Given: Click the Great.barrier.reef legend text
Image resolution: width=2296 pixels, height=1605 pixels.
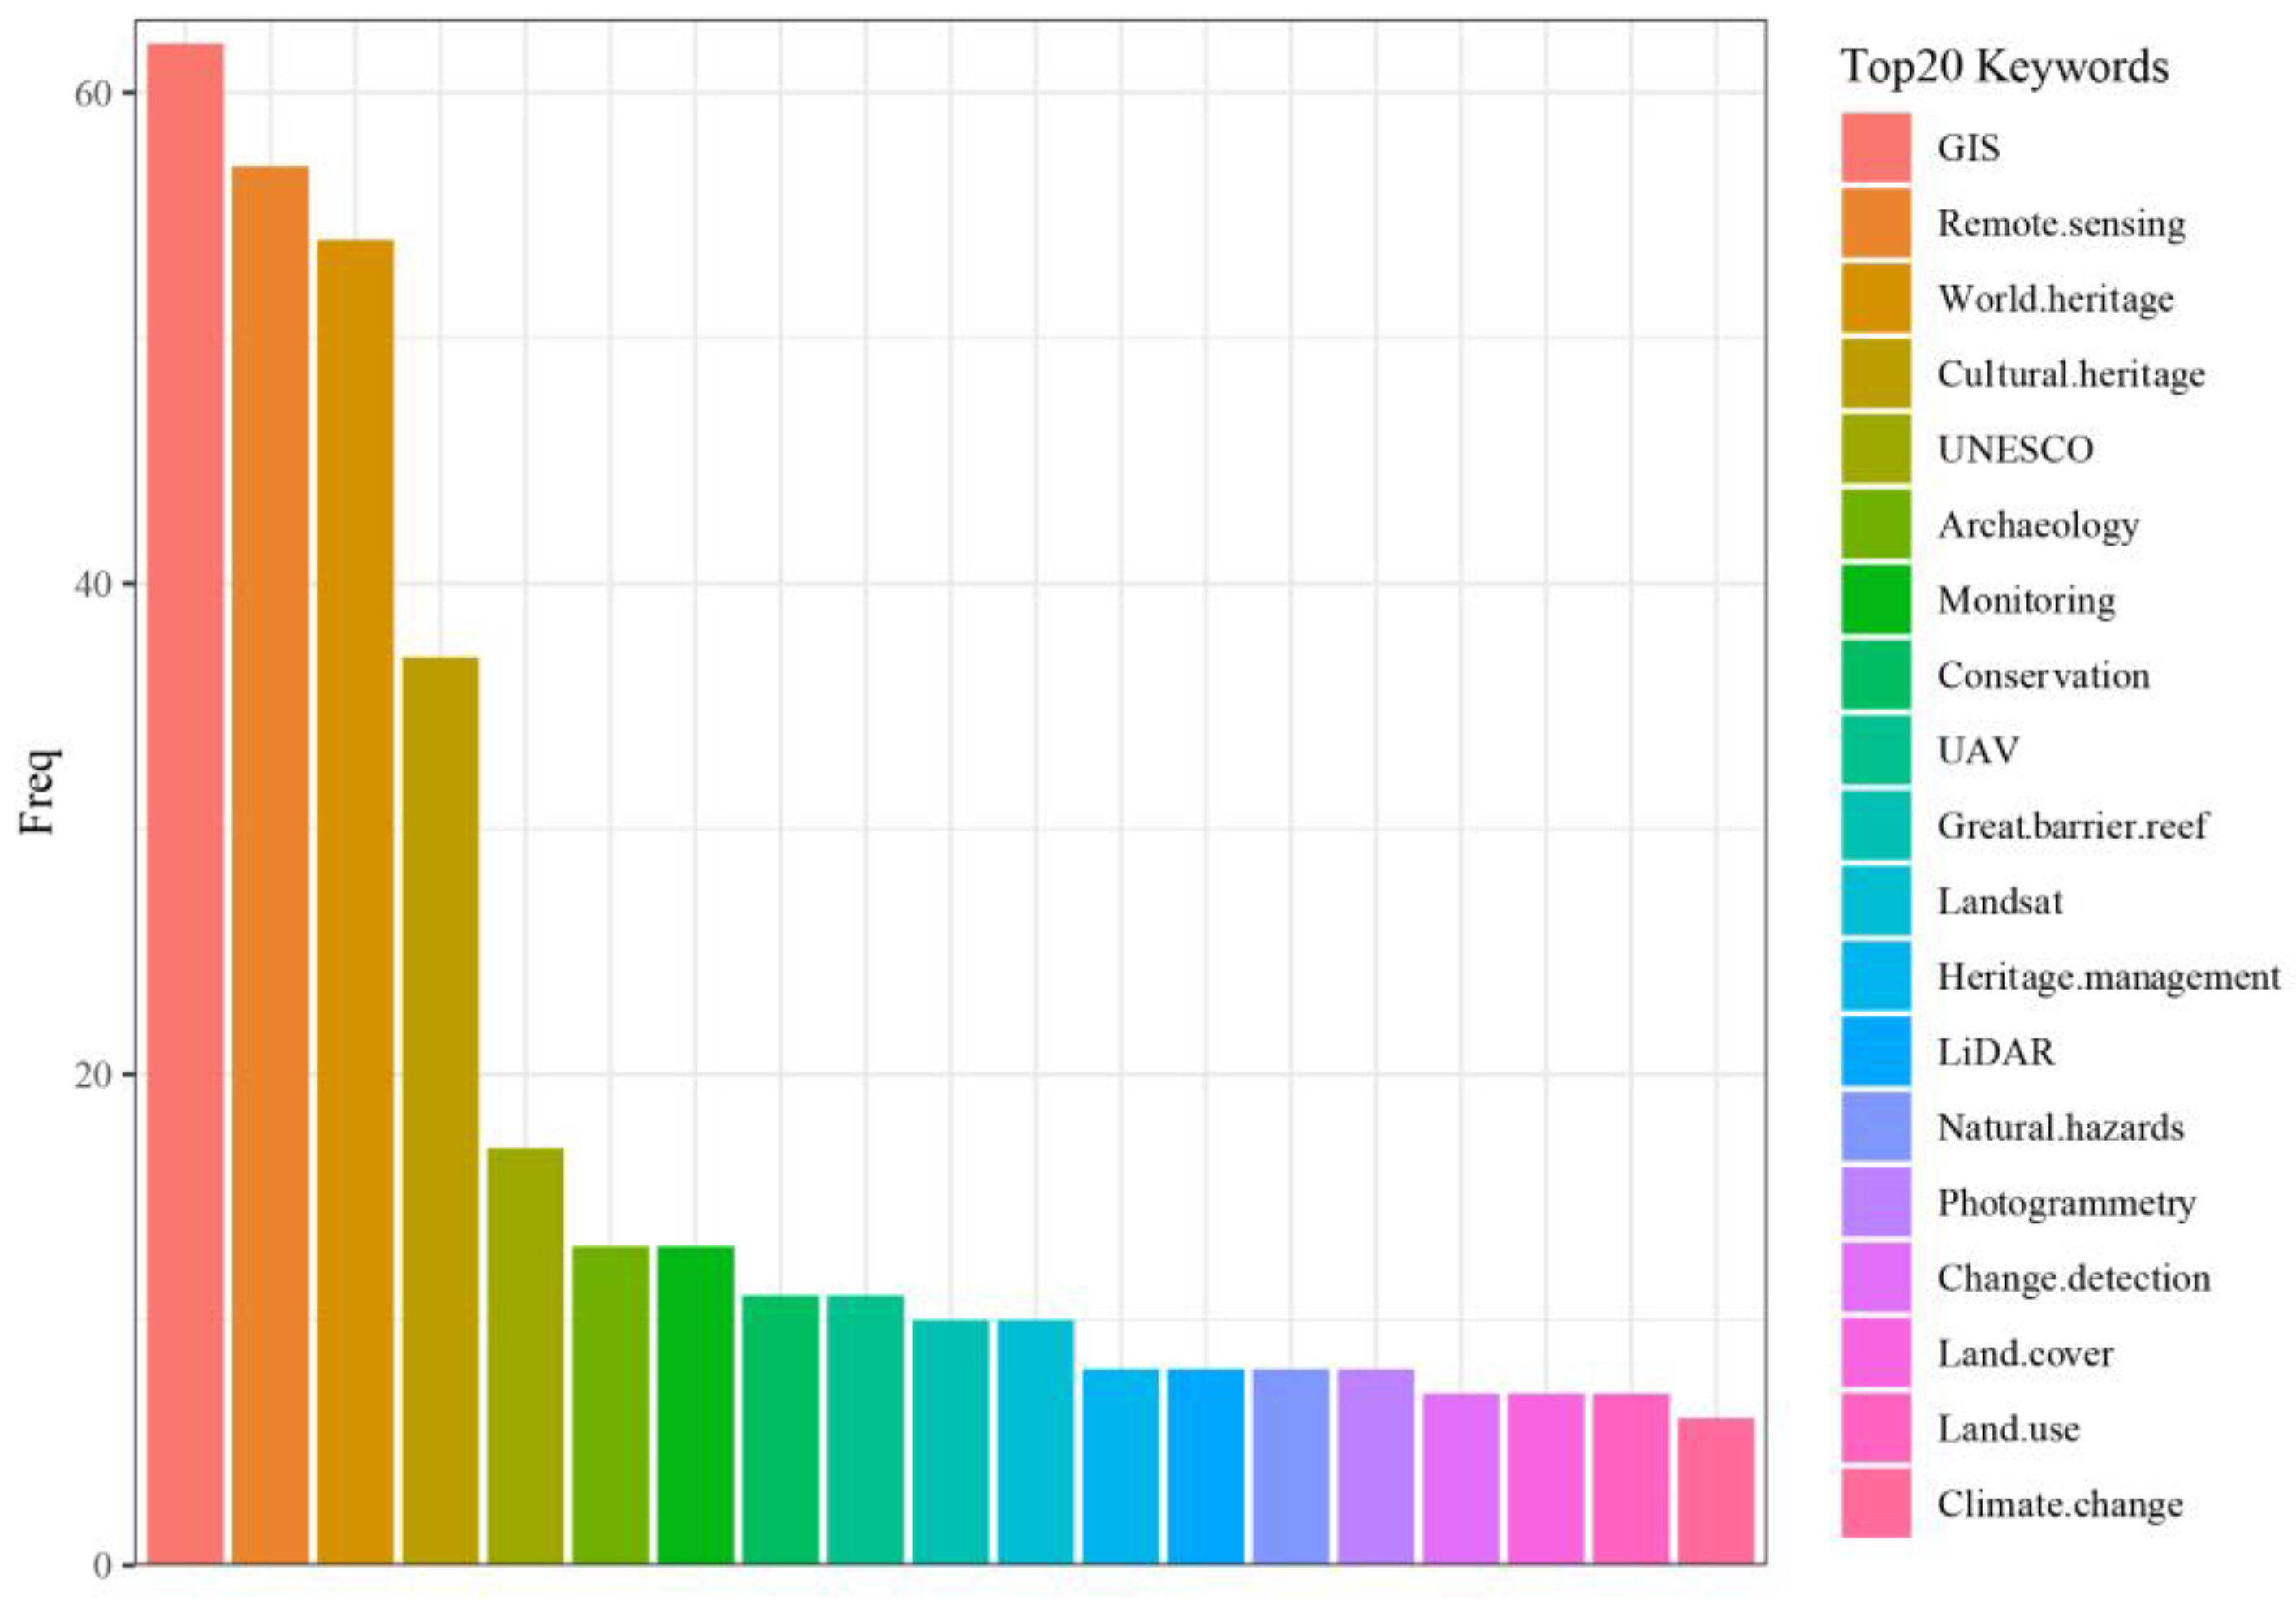Looking at the screenshot, I should pyautogui.click(x=2071, y=826).
